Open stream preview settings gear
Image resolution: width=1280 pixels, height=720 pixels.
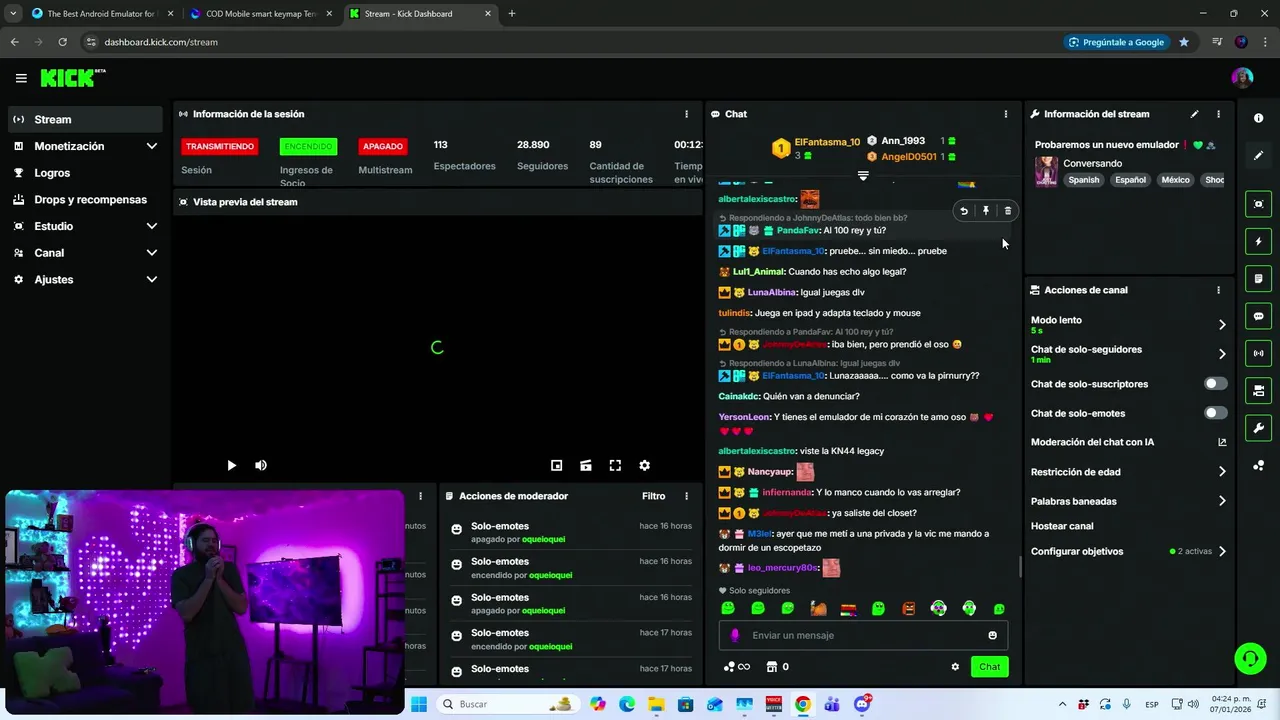pos(644,465)
